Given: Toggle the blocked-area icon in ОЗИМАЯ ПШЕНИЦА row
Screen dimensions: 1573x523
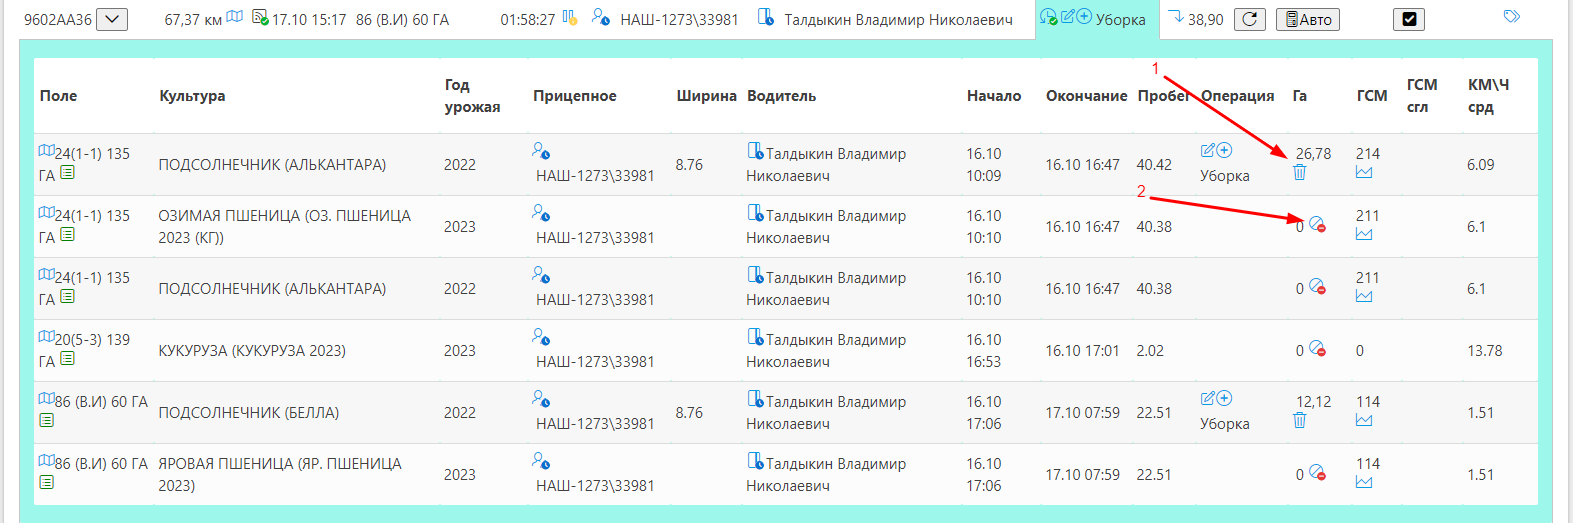Looking at the screenshot, I should [1317, 225].
